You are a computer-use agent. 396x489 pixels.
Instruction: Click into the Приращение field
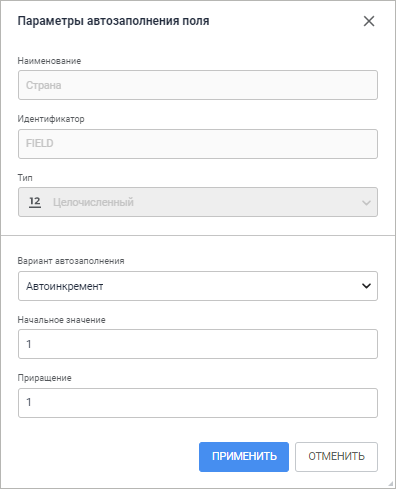[198, 403]
